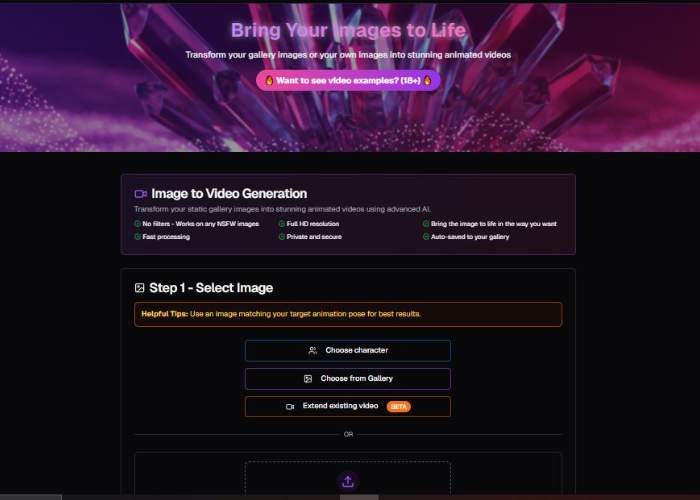
Task: Click the checkmark icon beside Private and secure
Action: tap(282, 237)
